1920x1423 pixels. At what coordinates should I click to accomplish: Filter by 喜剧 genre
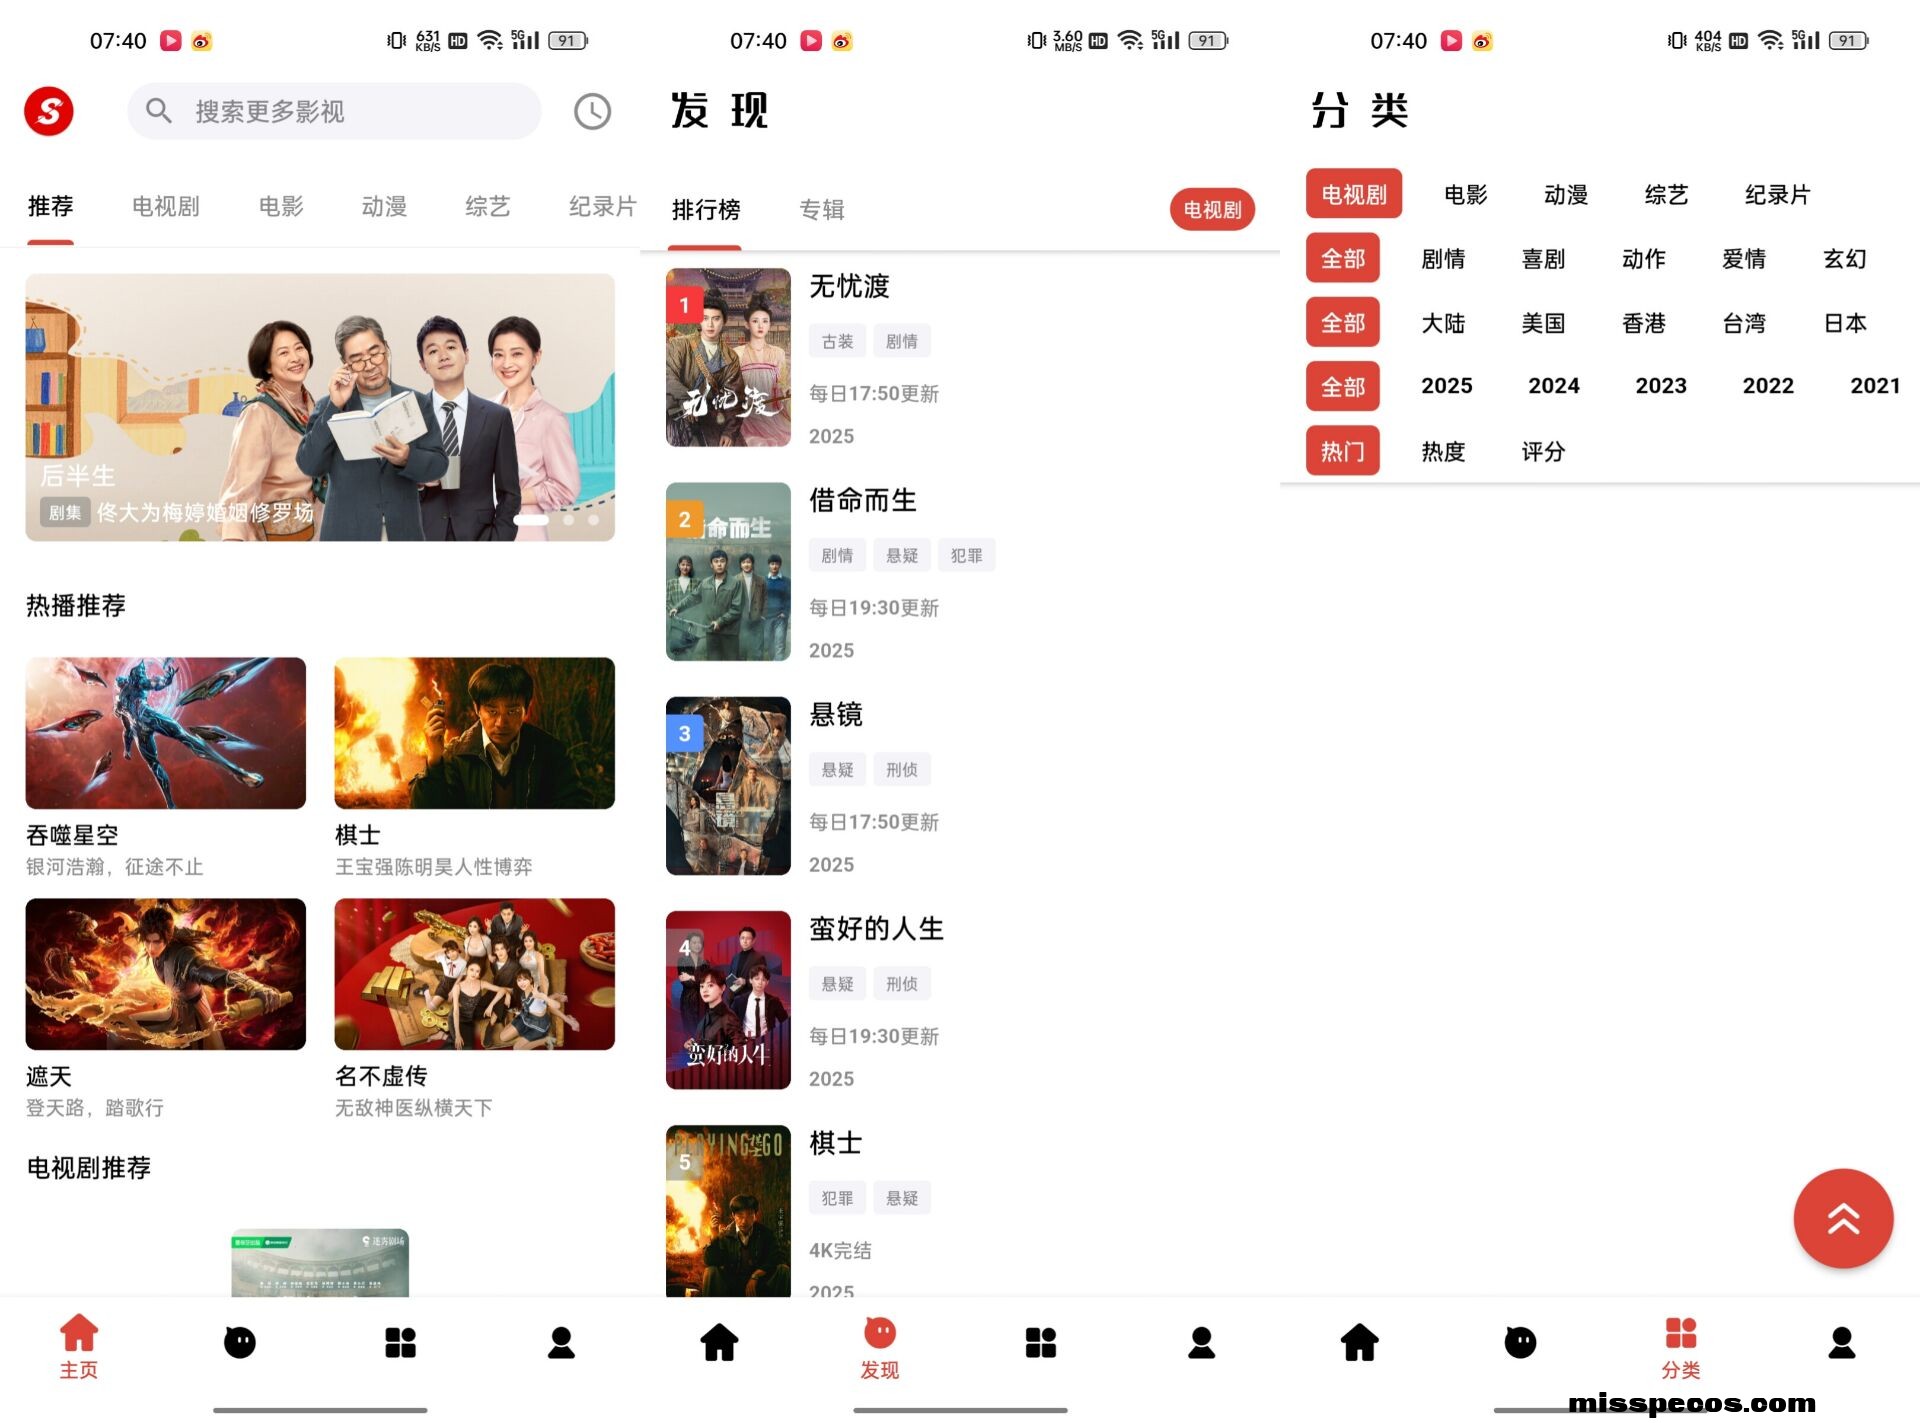pos(1543,258)
